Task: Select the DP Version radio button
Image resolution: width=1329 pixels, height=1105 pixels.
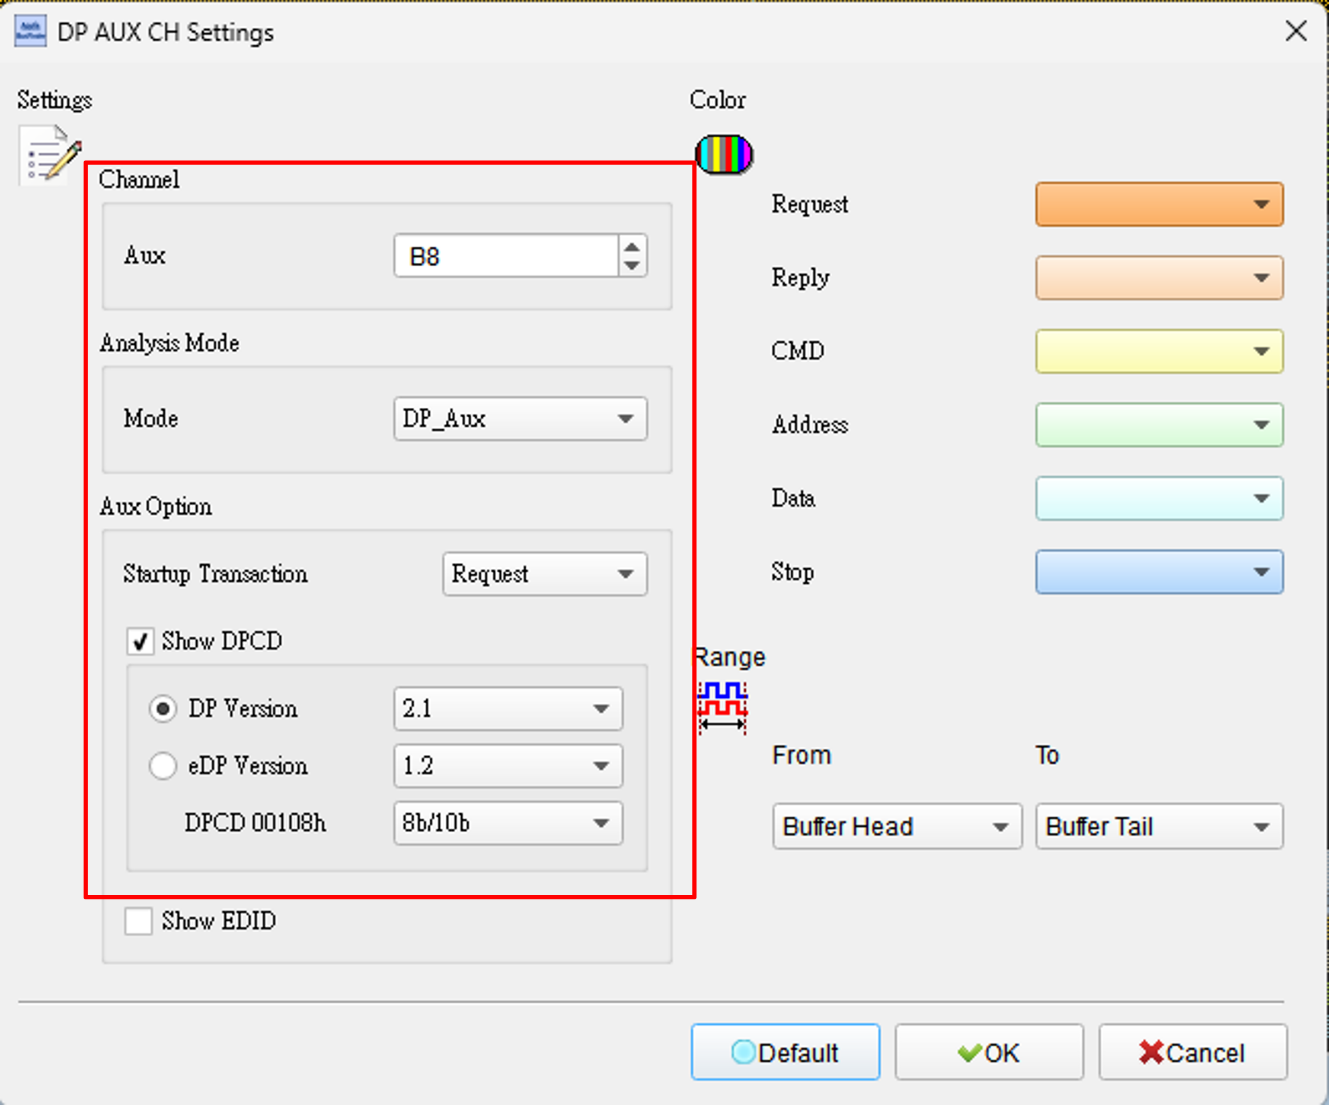Action: coord(163,709)
